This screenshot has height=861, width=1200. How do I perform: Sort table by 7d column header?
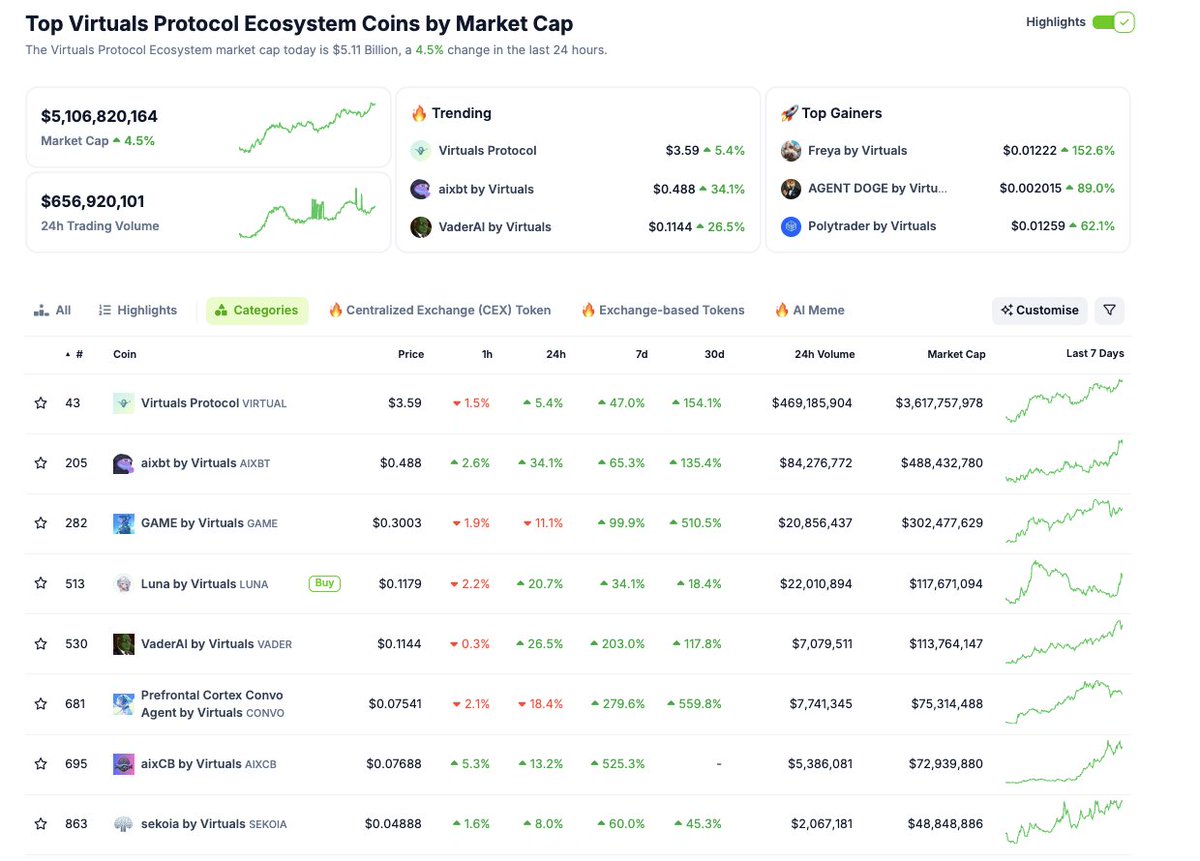[641, 354]
